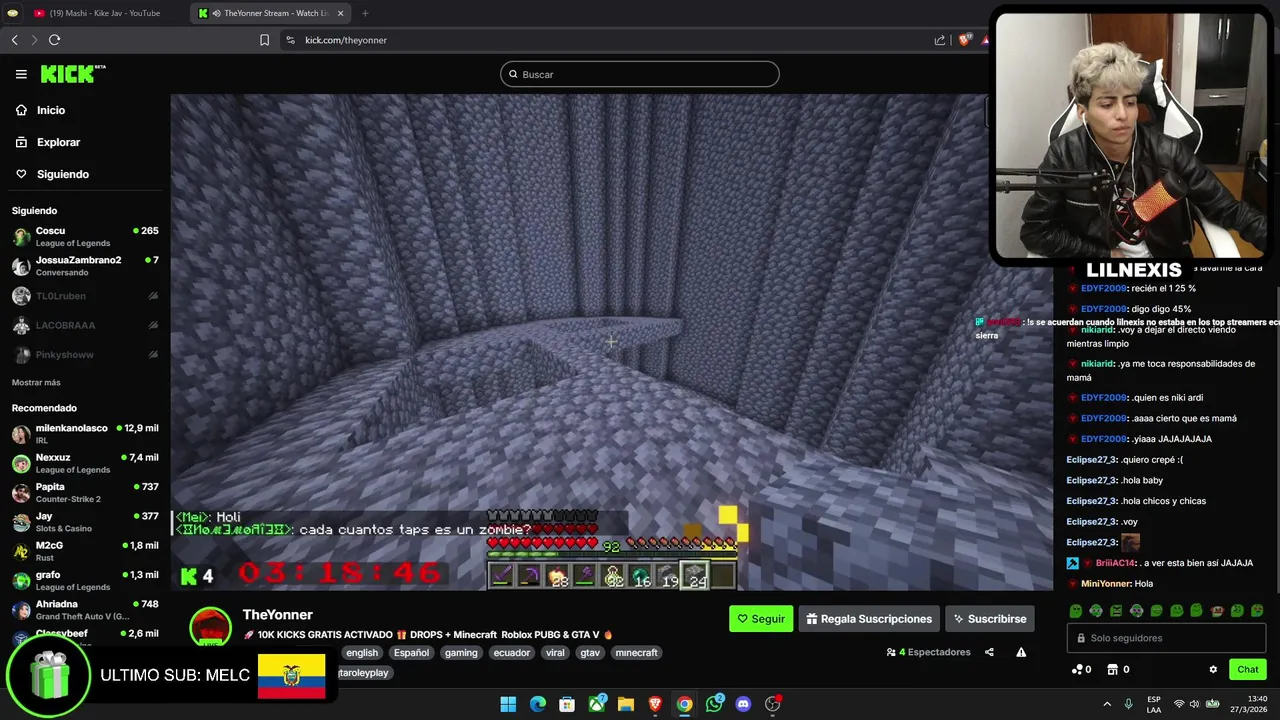Go back in the browser

(x=14, y=40)
